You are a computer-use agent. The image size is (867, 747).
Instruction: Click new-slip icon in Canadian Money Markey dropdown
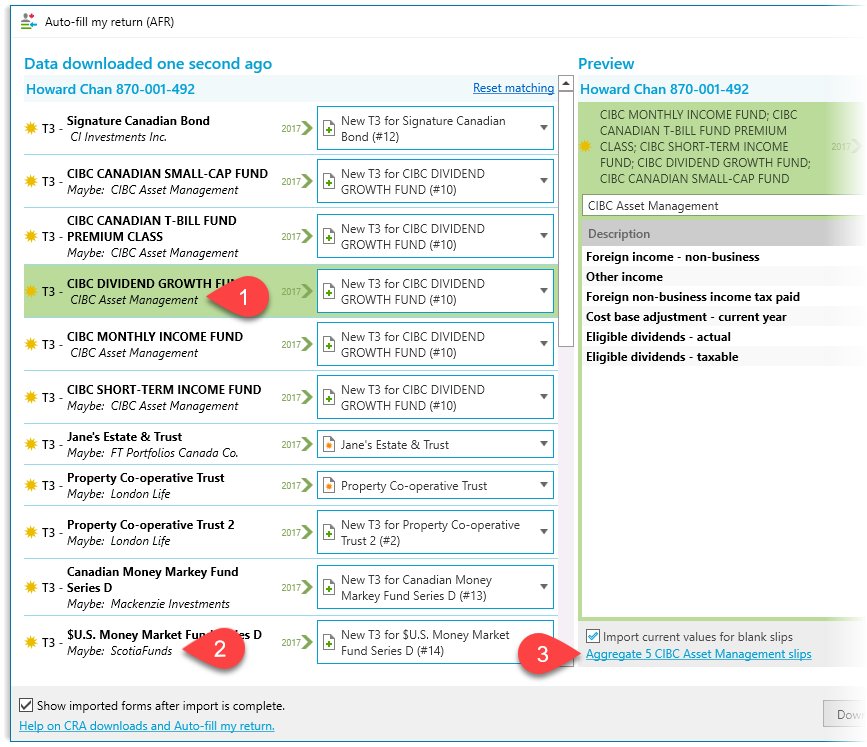point(329,587)
